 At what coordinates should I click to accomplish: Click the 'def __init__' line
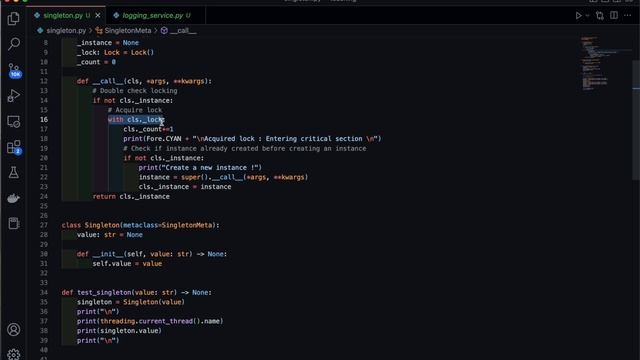click(x=151, y=254)
